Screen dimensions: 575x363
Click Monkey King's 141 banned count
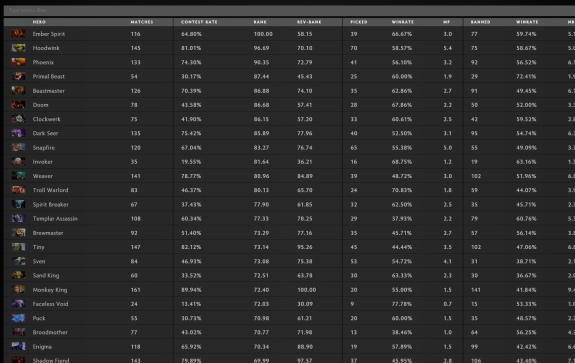pos(476,290)
